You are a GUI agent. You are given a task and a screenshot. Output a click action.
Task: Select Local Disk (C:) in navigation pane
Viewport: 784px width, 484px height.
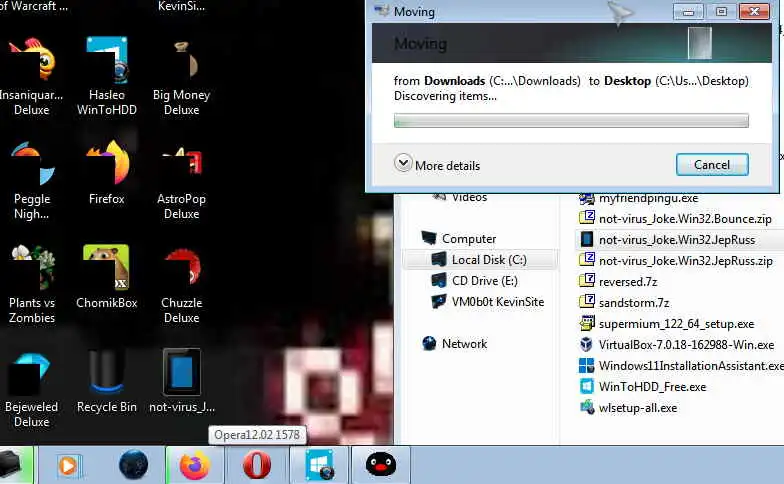pos(479,260)
